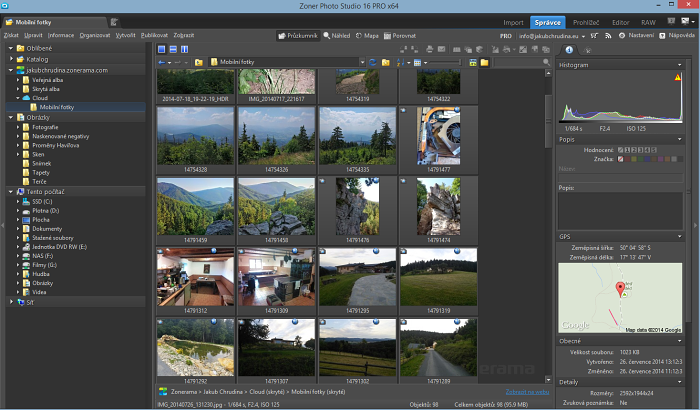Set rating to 3 in Hodnocení
Image resolution: width=700 pixels, height=410 pixels.
click(641, 150)
